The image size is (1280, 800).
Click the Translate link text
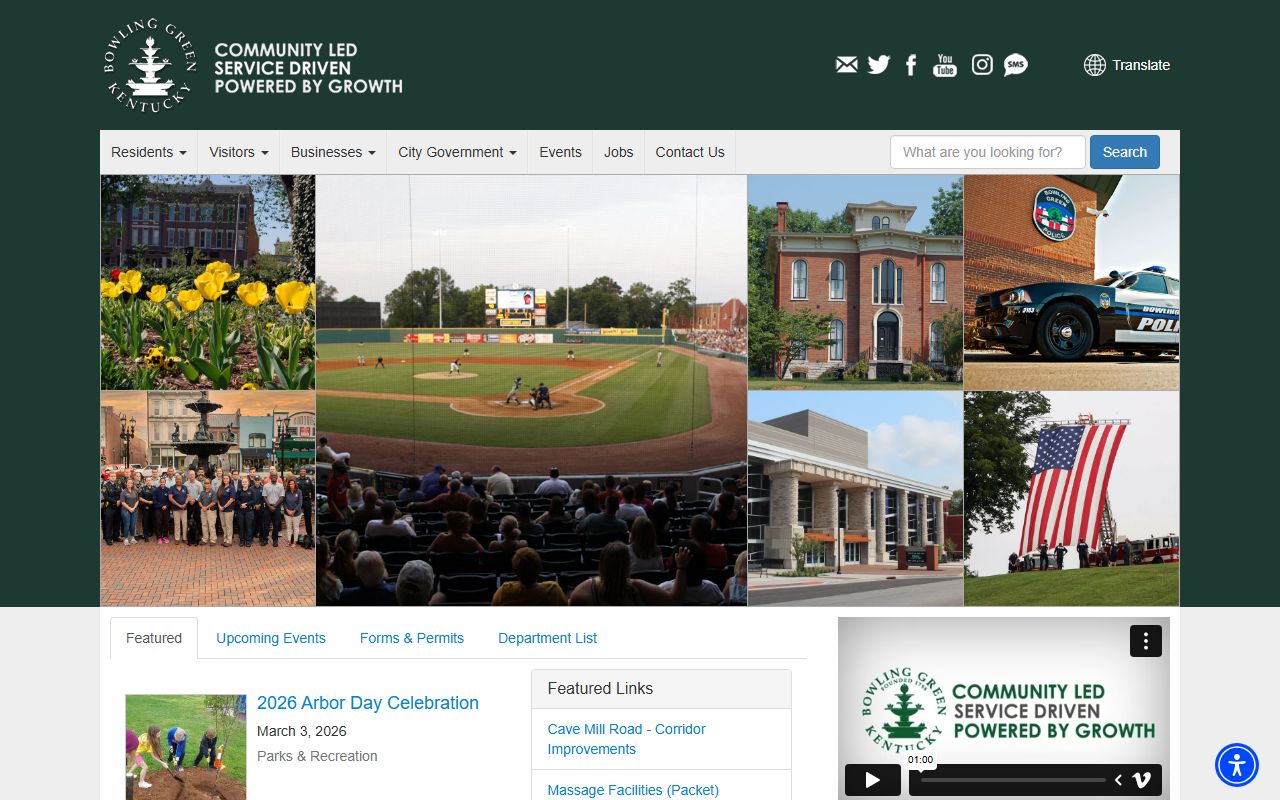(x=1141, y=65)
